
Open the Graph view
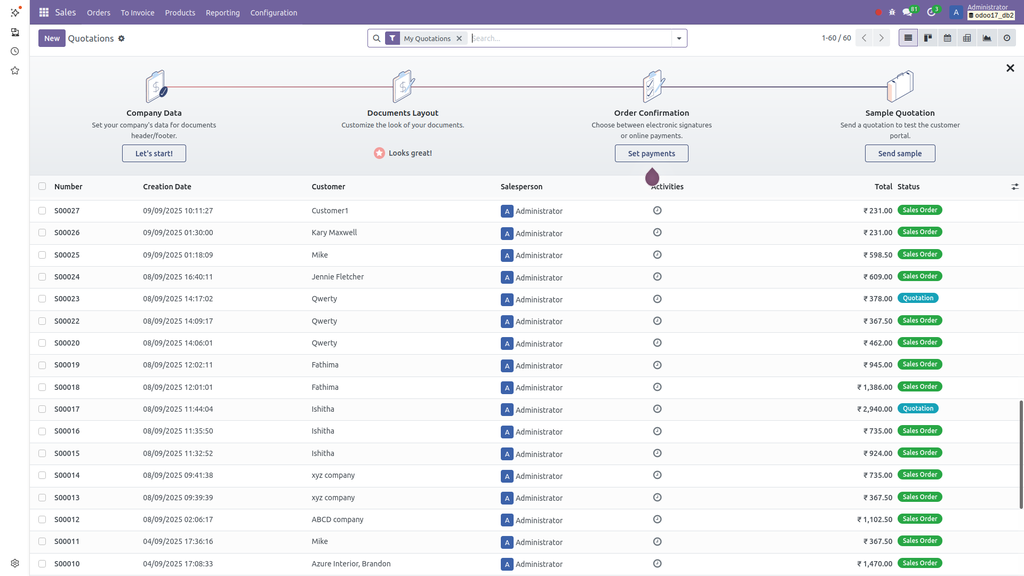[x=986, y=38]
